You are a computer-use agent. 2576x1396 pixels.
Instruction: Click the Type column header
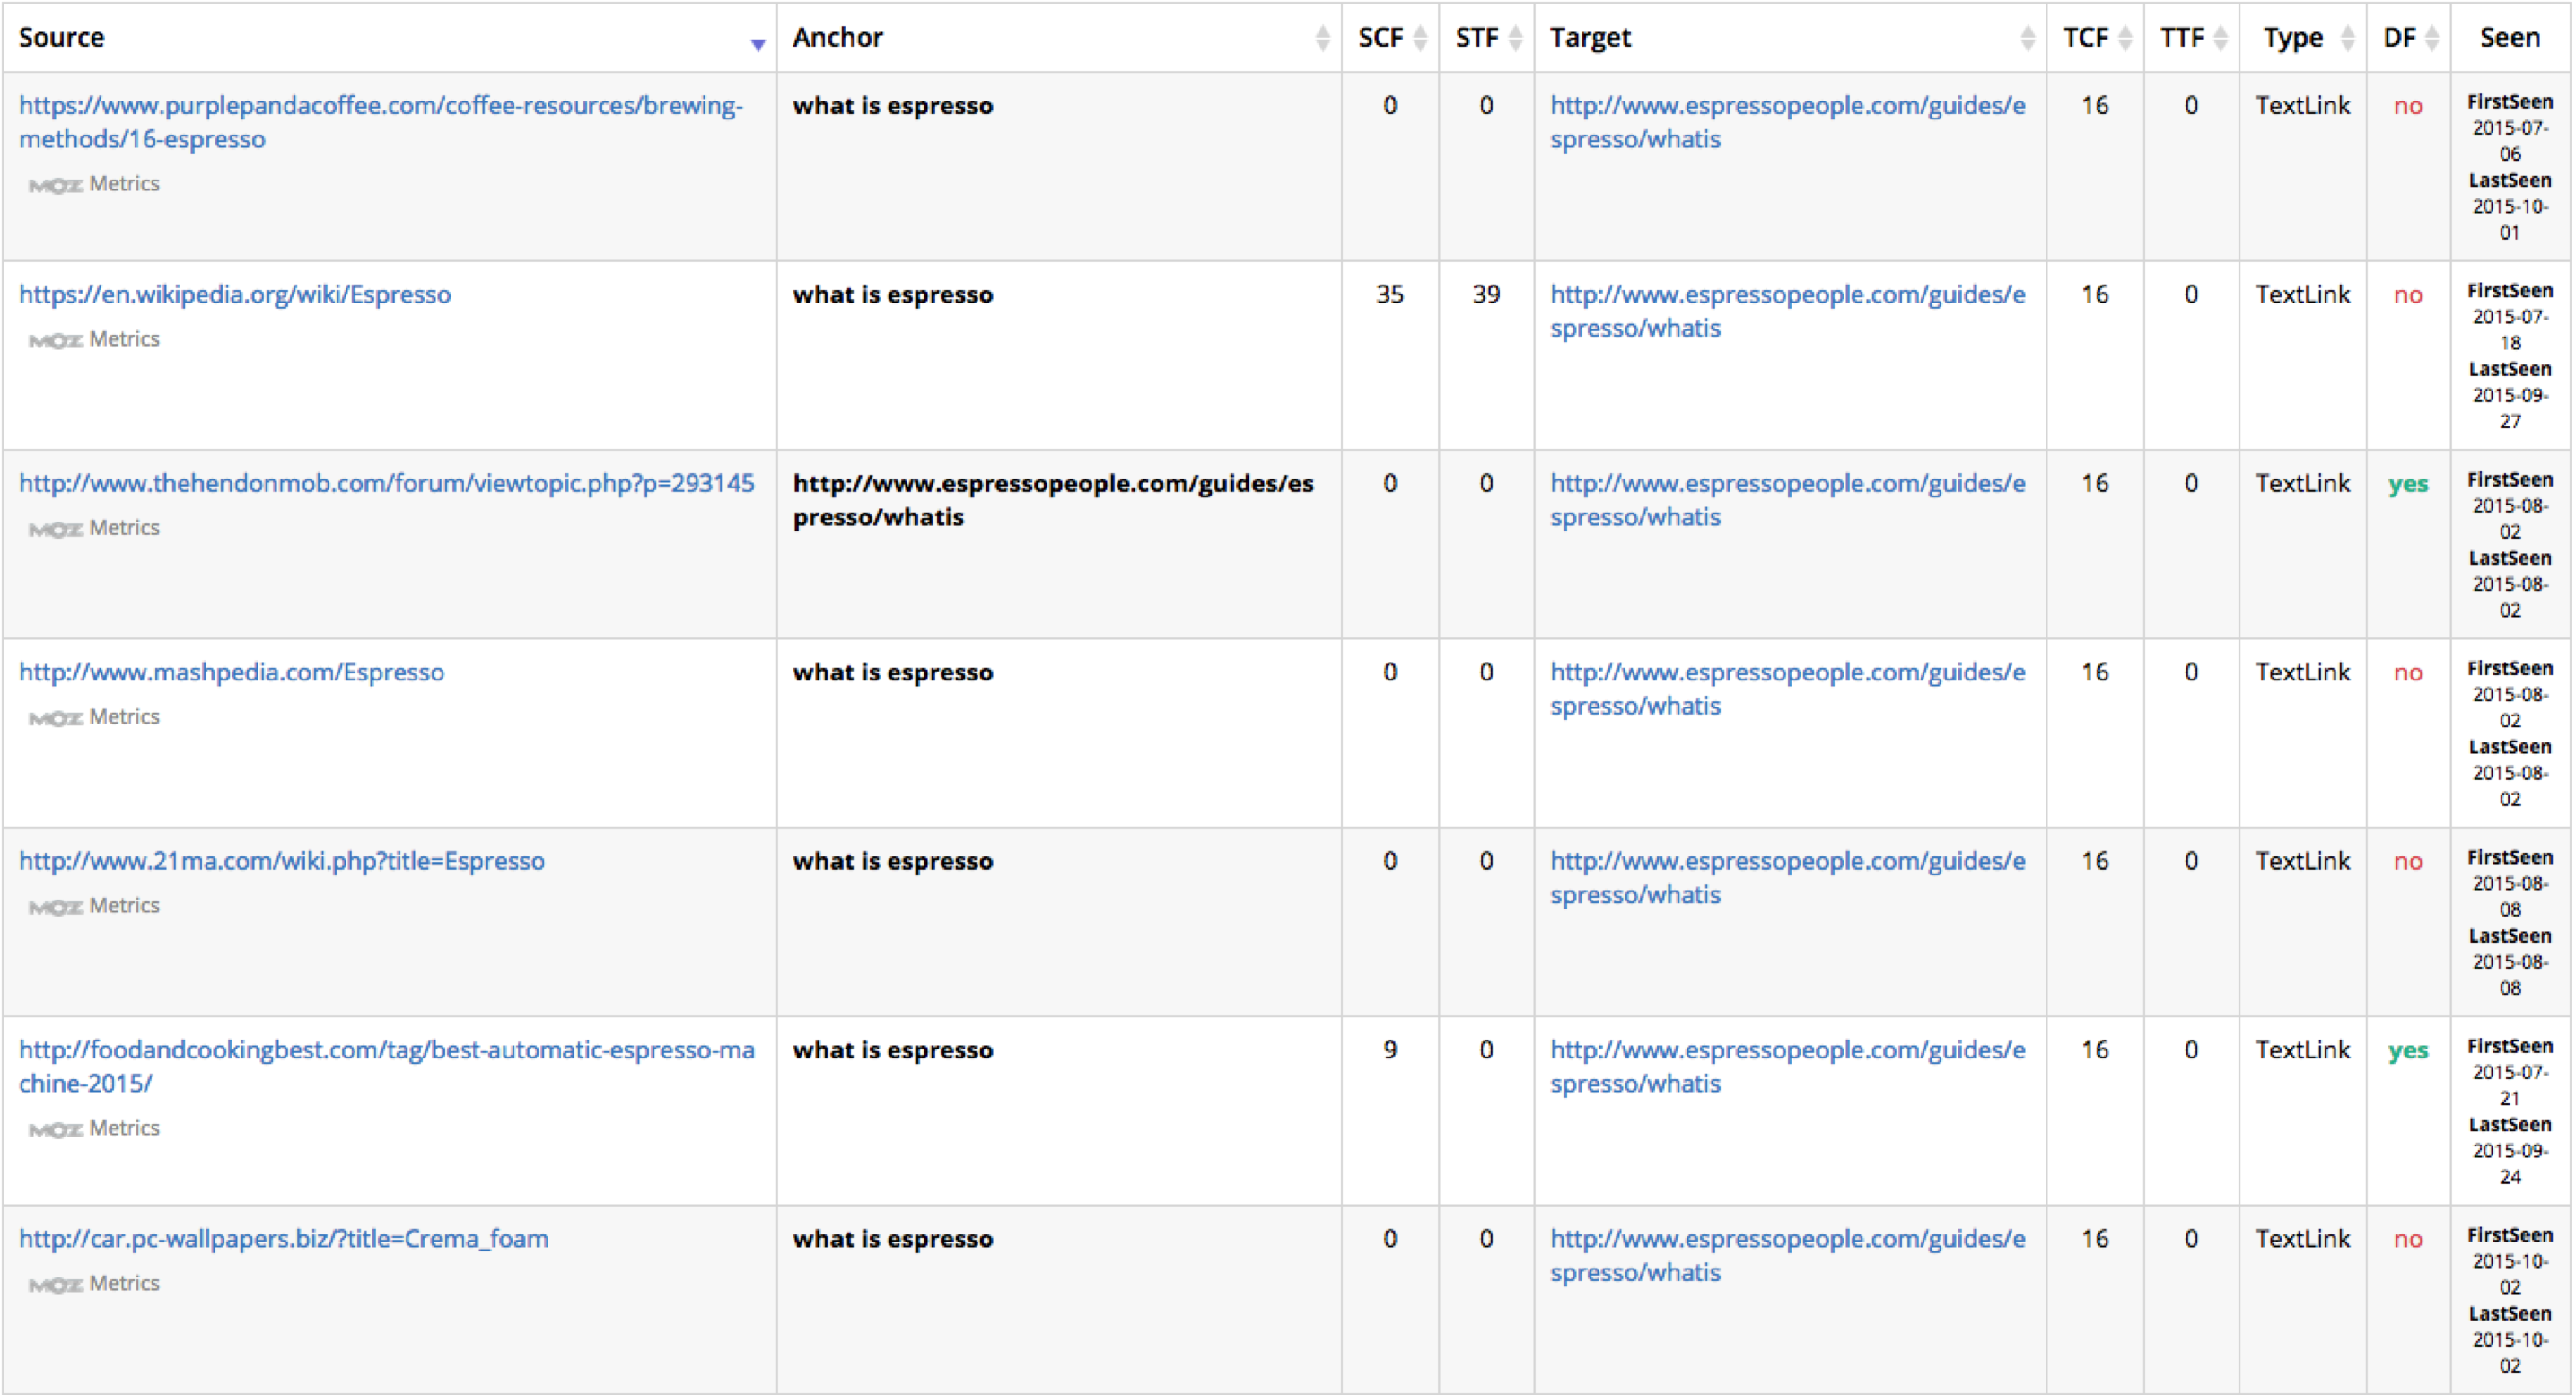click(x=2303, y=37)
